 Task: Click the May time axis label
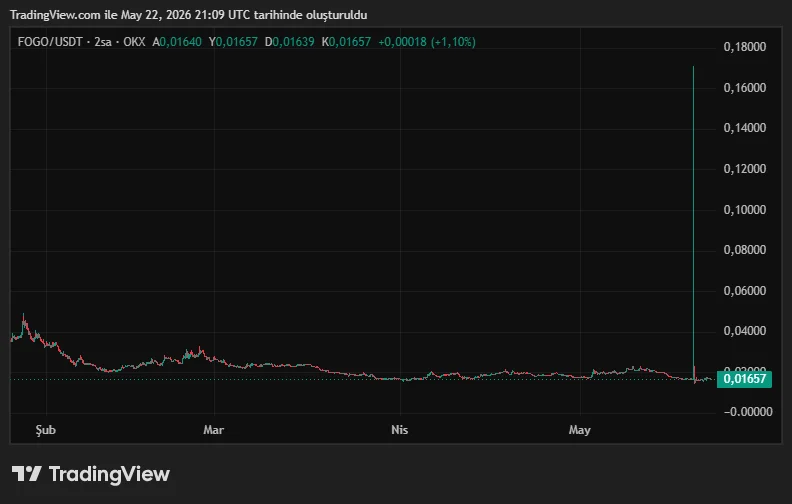tap(580, 430)
